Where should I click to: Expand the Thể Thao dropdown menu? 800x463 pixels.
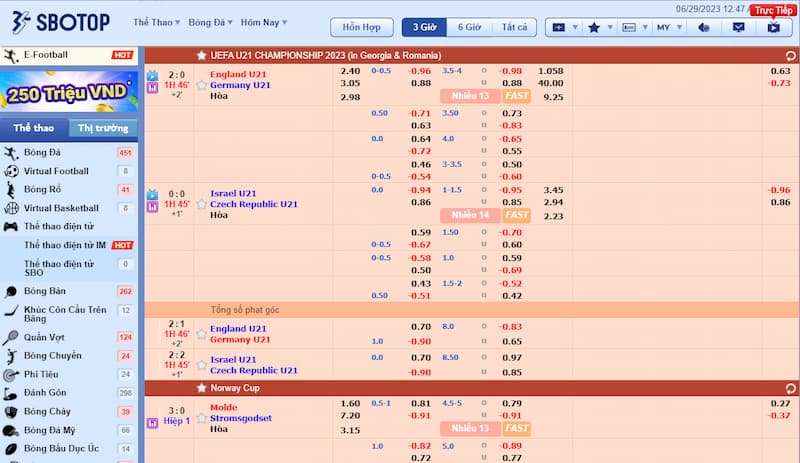[x=157, y=22]
